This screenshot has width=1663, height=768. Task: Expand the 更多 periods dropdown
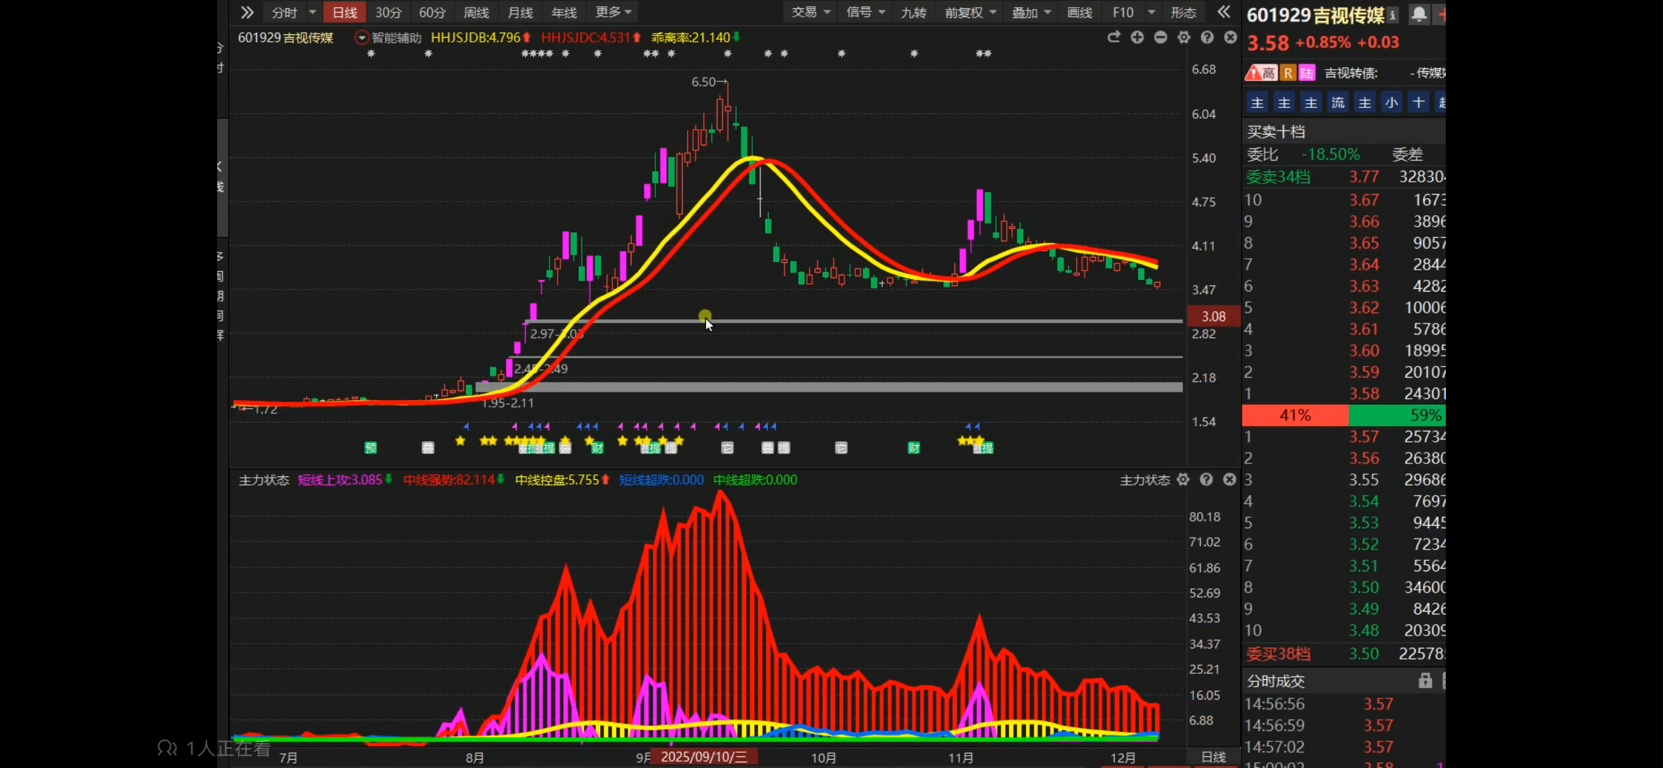coord(613,12)
